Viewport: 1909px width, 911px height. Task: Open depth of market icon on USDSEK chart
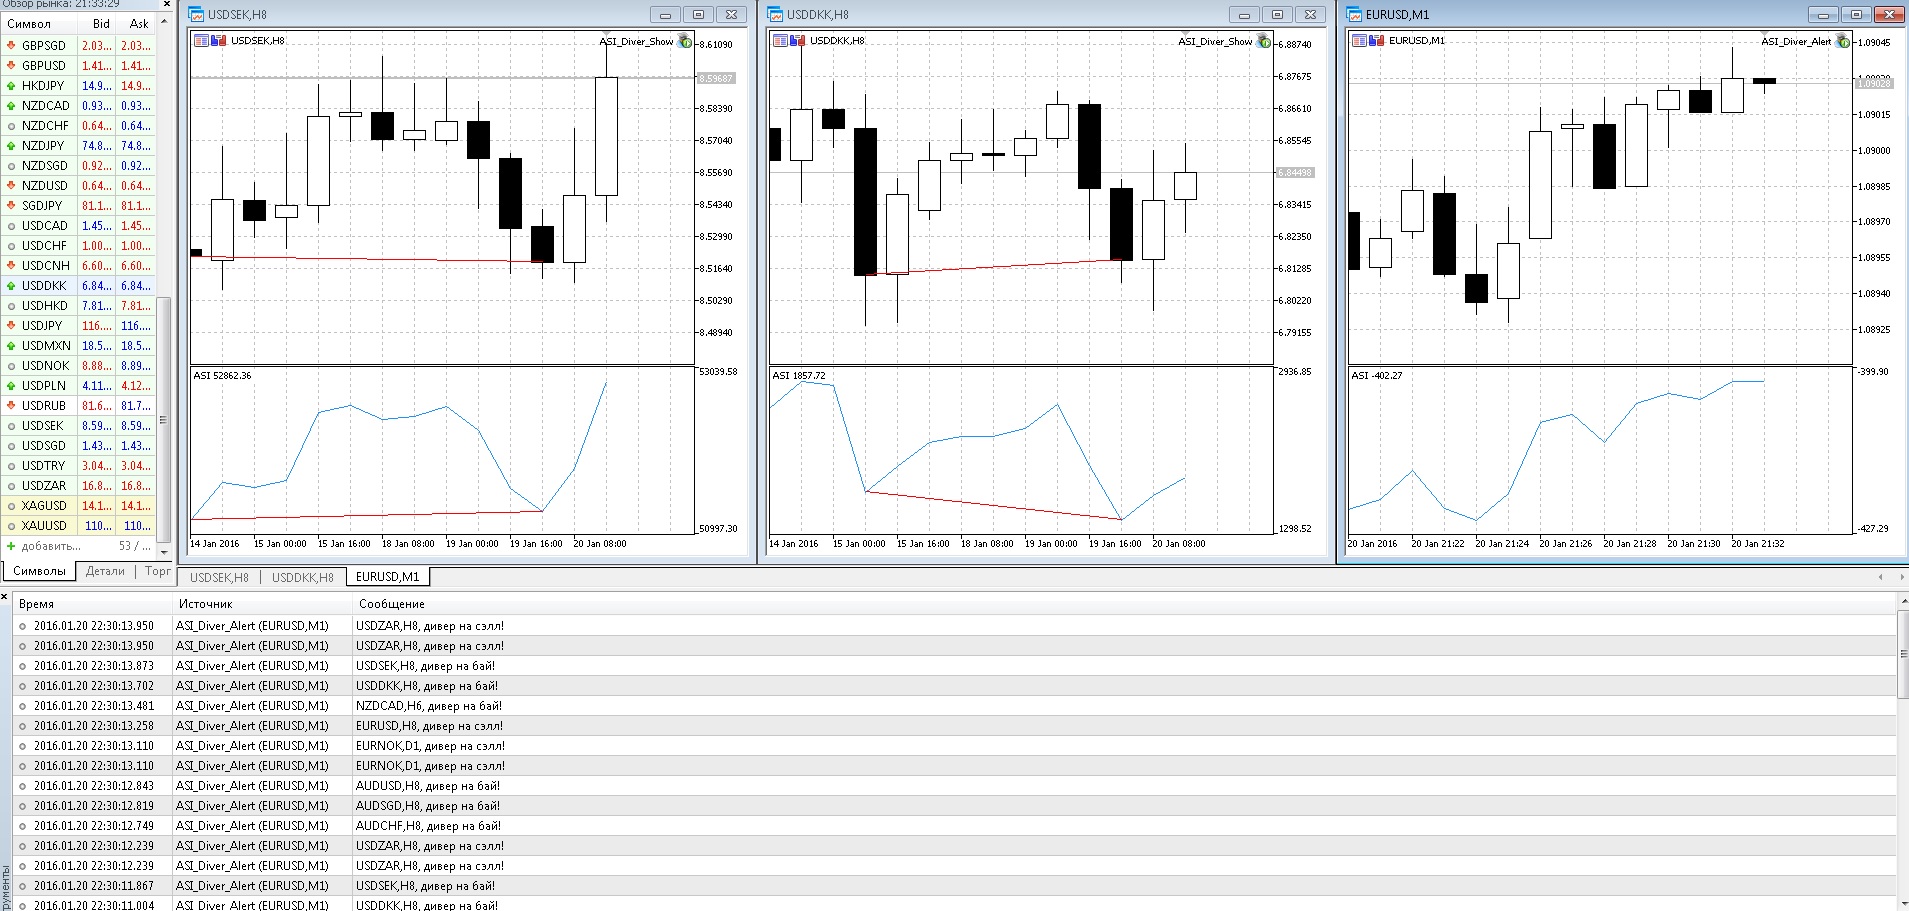217,41
